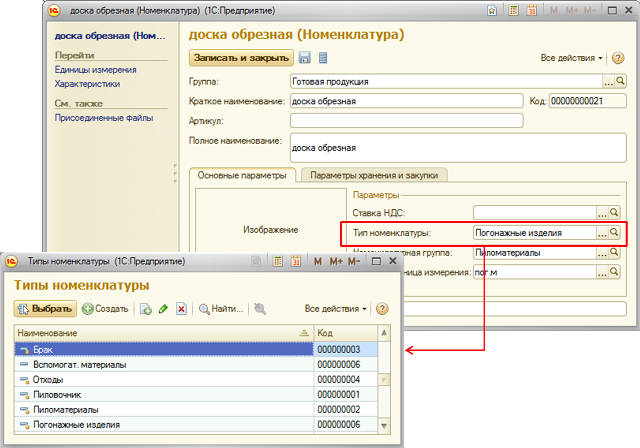Screen dimensions: 640x448
Task: Click the Найти... button in Типы номенклатуры
Action: pyautogui.click(x=221, y=309)
